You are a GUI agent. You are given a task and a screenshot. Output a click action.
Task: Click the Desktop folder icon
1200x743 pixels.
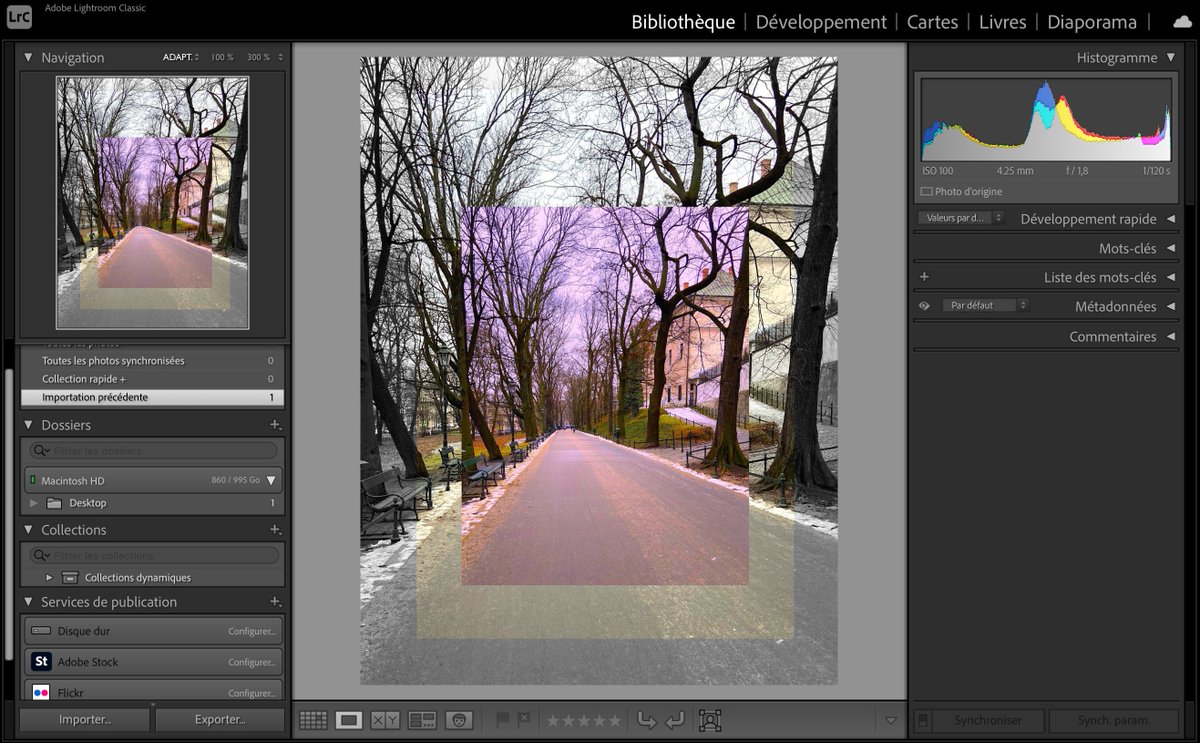coord(54,503)
